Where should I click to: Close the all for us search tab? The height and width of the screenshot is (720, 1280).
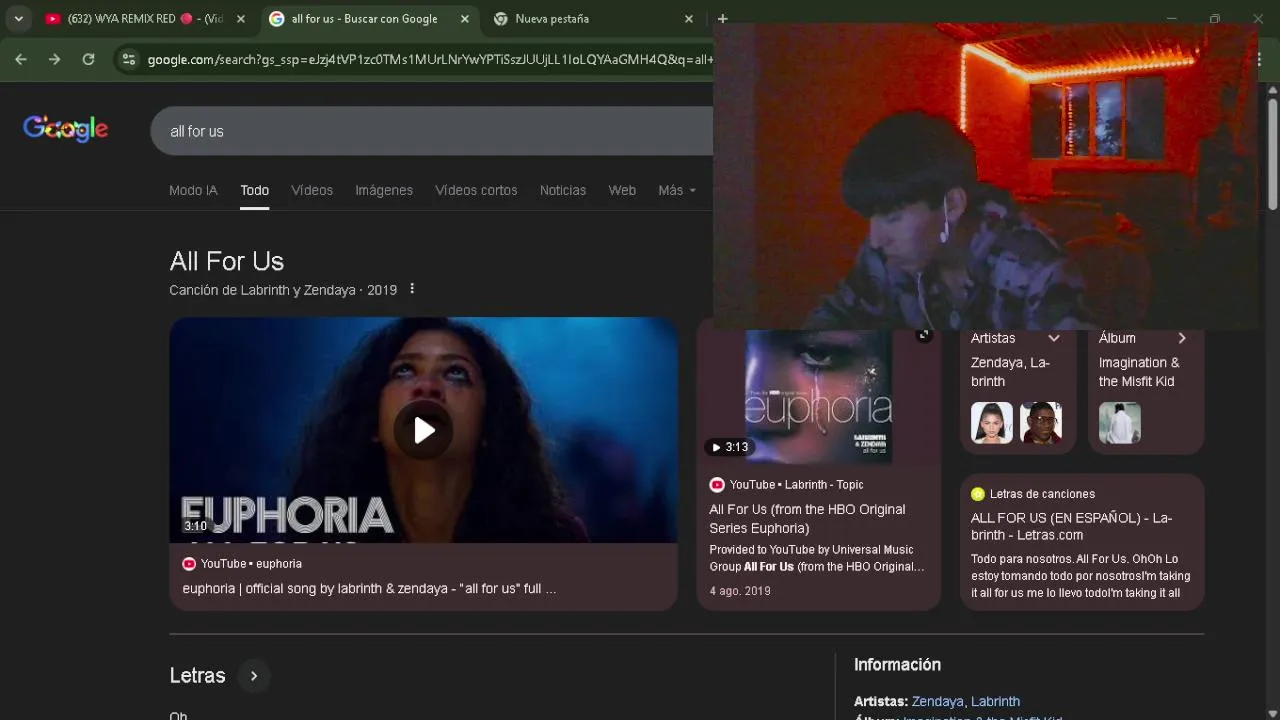click(464, 19)
